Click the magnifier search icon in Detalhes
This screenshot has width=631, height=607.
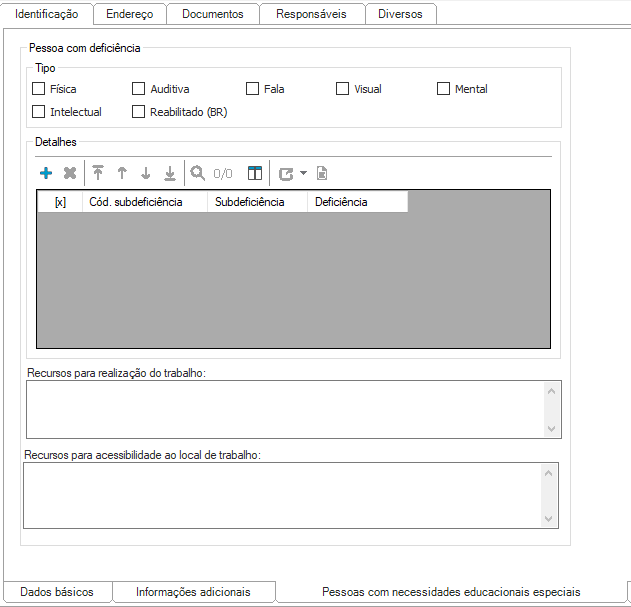[198, 173]
